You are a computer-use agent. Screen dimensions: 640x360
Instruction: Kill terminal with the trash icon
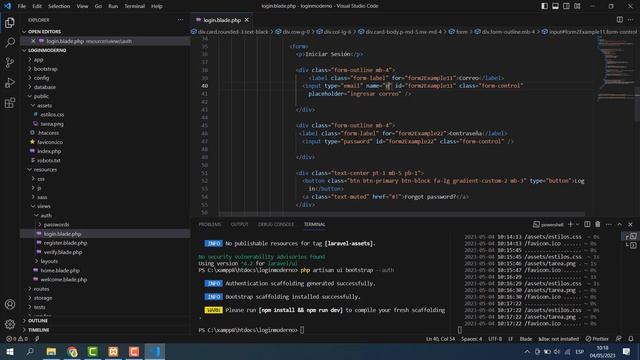pyautogui.click(x=598, y=224)
